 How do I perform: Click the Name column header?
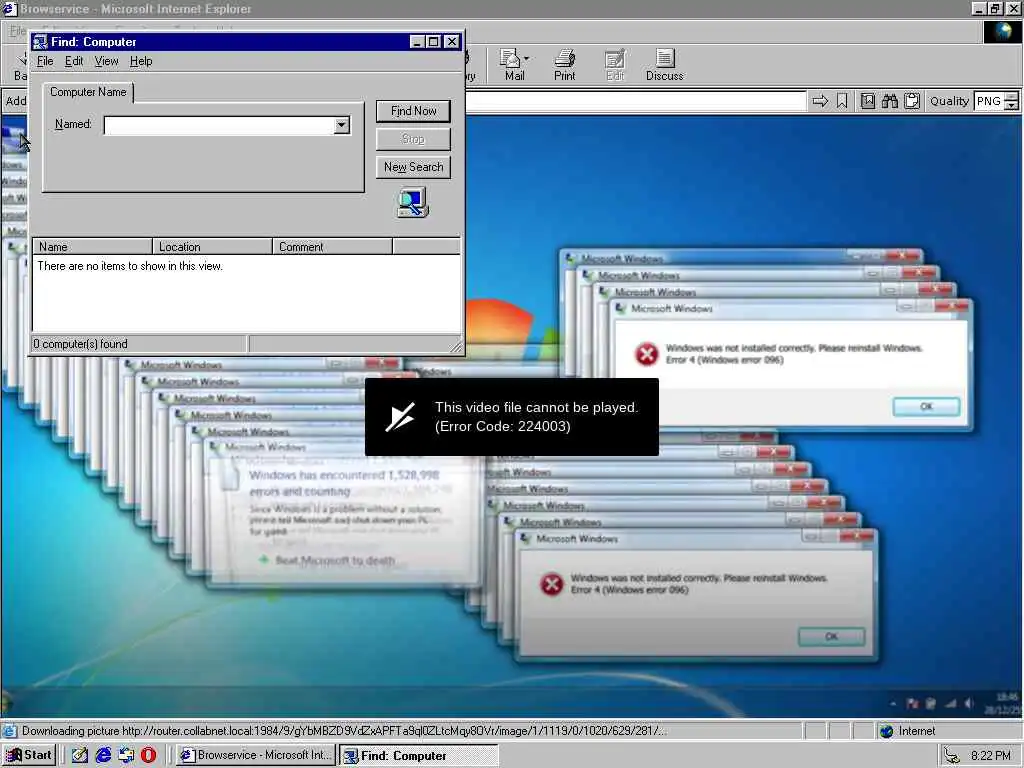tap(92, 247)
